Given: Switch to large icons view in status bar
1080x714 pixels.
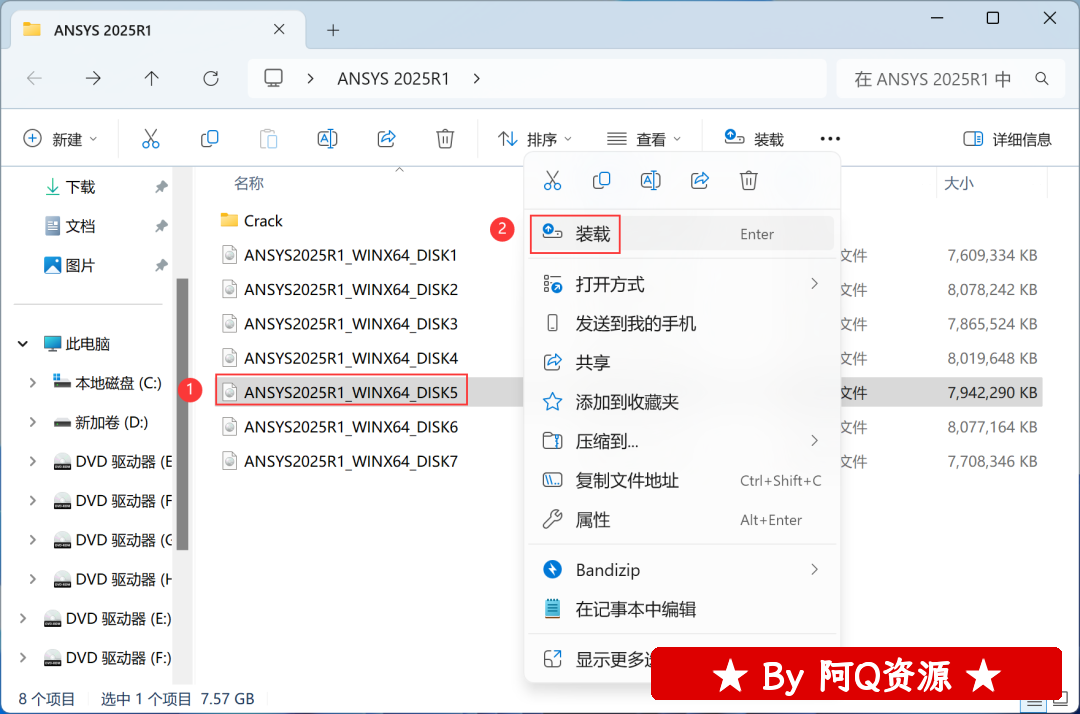Looking at the screenshot, I should click(1062, 702).
